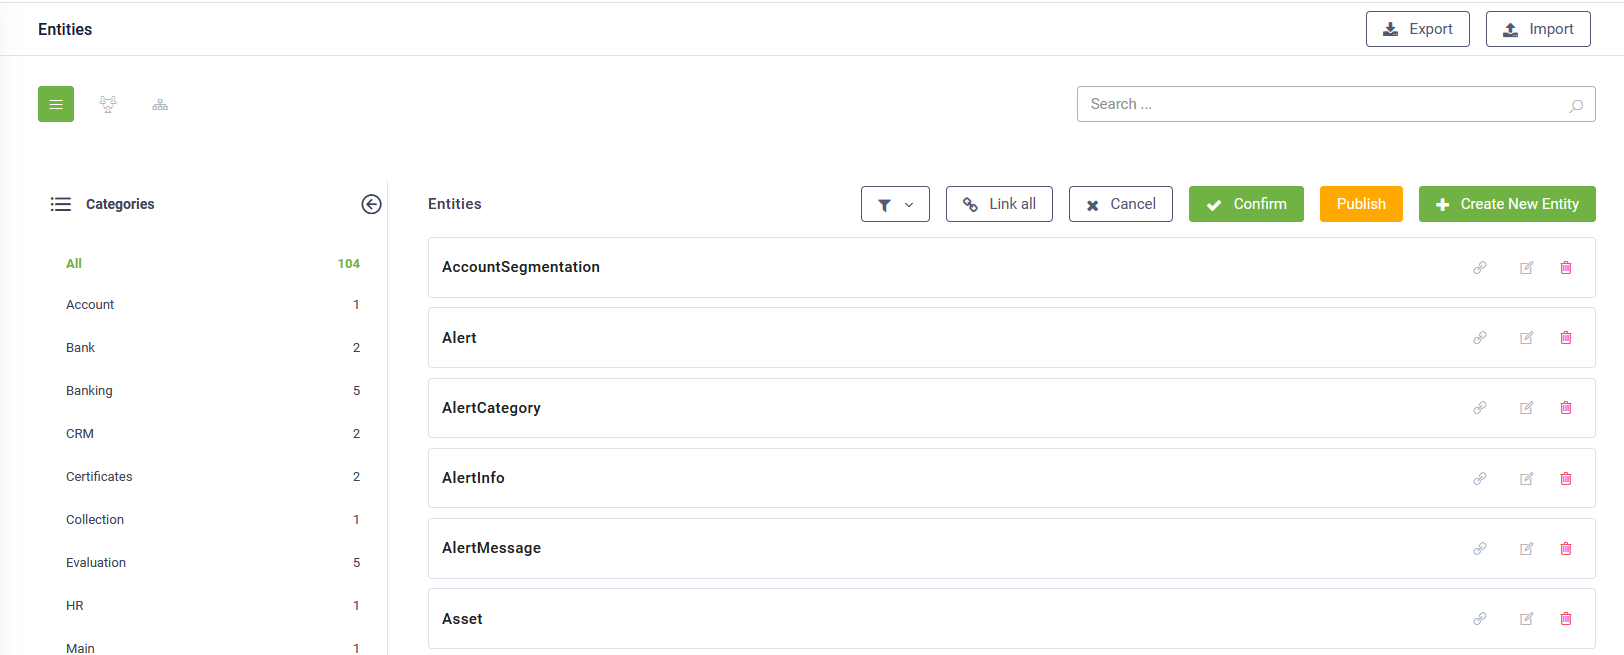Viewport: 1624px width, 655px height.
Task: Edit the AlertMessage entity
Action: [1526, 549]
